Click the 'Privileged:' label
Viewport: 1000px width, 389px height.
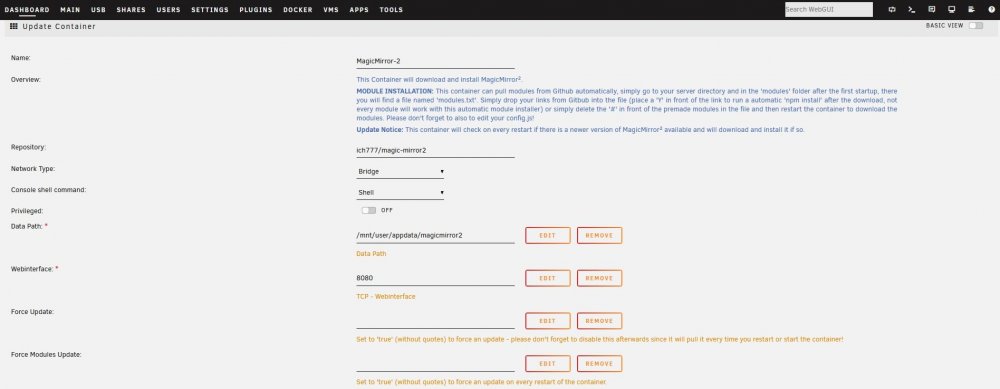27,210
